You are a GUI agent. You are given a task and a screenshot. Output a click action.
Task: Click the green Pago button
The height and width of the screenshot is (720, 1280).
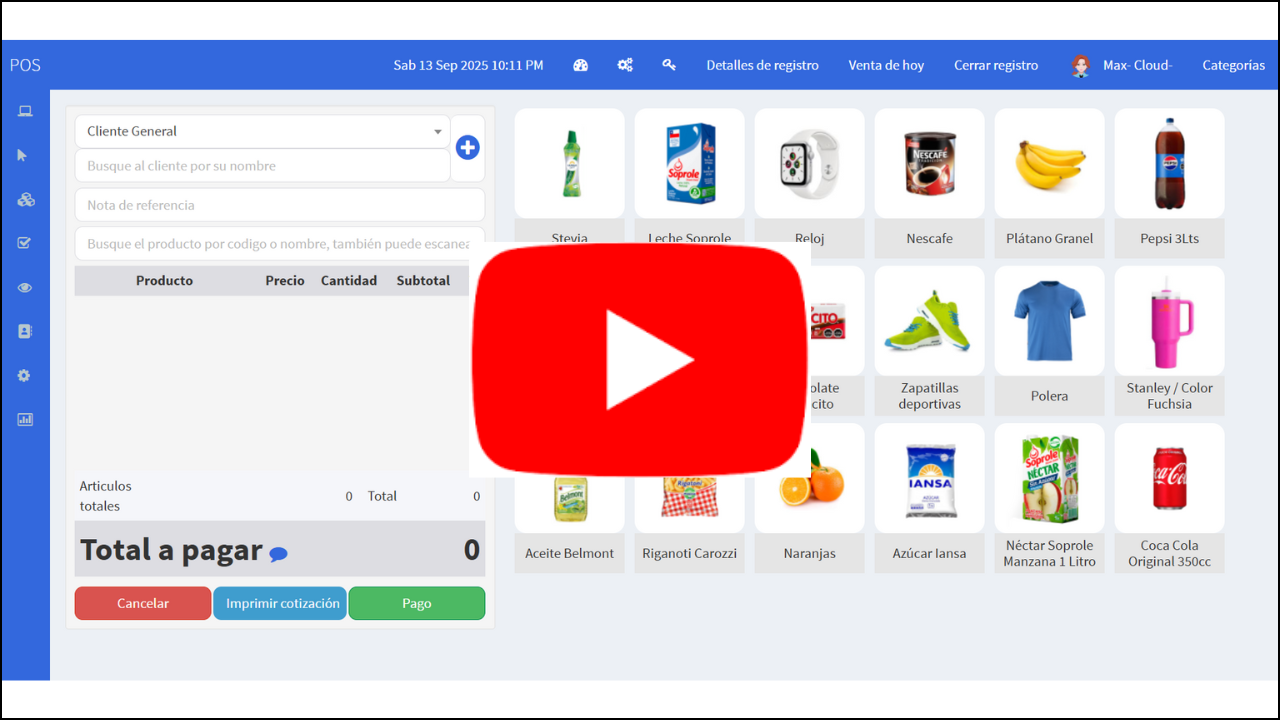coord(416,603)
